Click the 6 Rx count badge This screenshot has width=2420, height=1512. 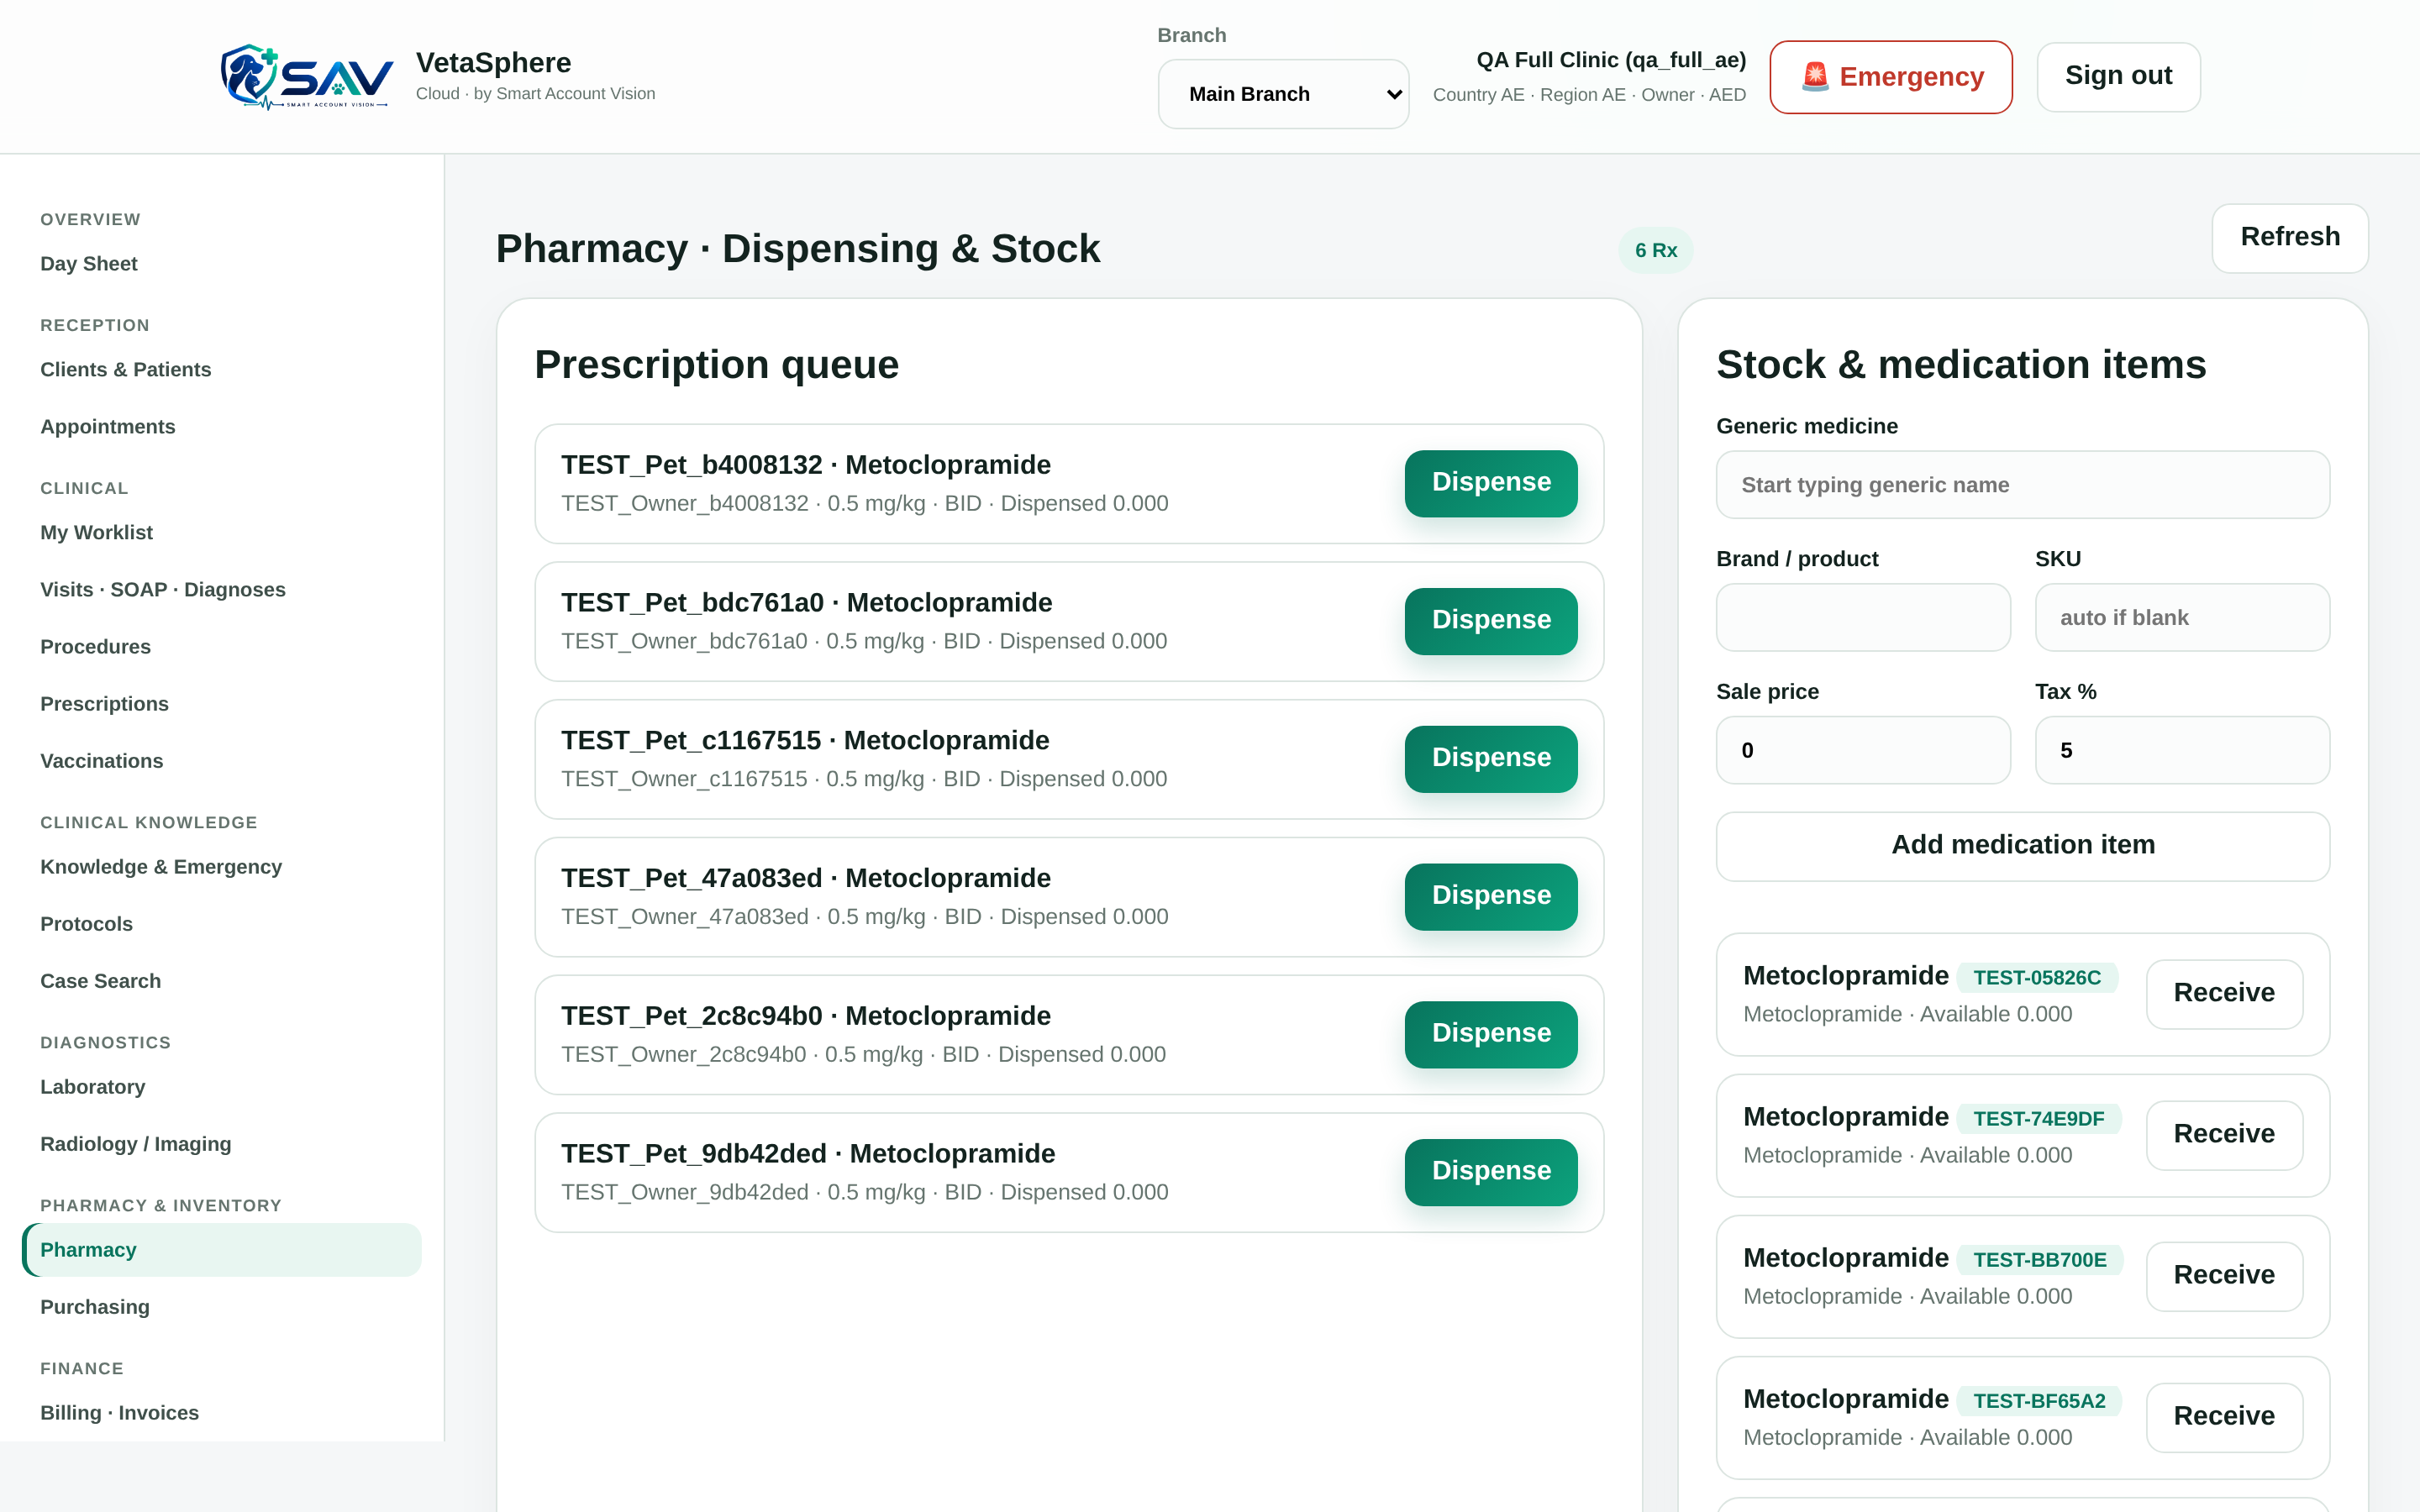(x=1655, y=251)
